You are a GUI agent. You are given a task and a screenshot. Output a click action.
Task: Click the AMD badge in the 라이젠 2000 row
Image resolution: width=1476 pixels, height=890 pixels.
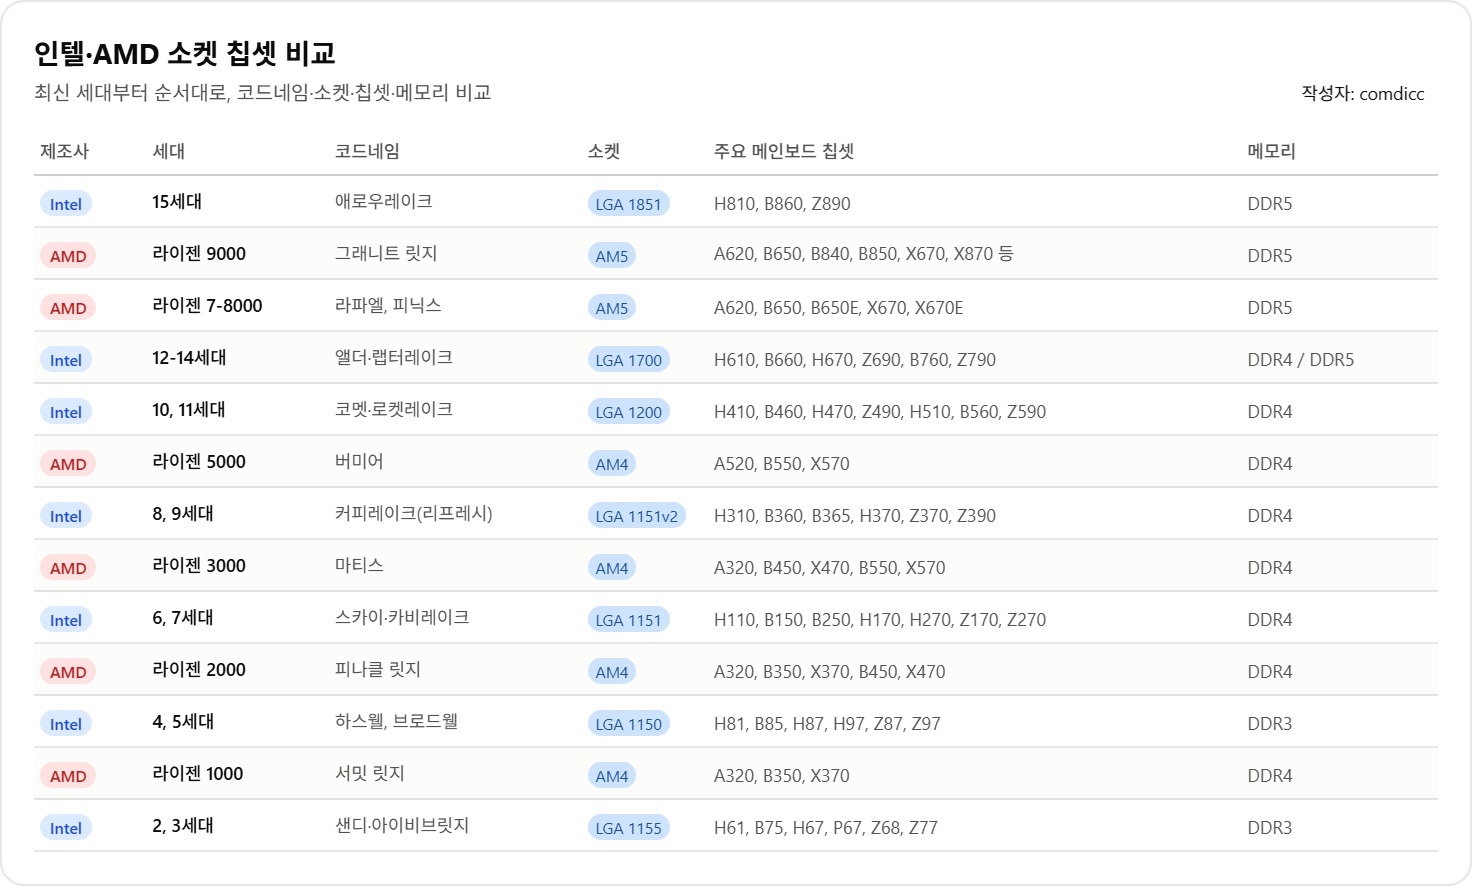(x=68, y=672)
